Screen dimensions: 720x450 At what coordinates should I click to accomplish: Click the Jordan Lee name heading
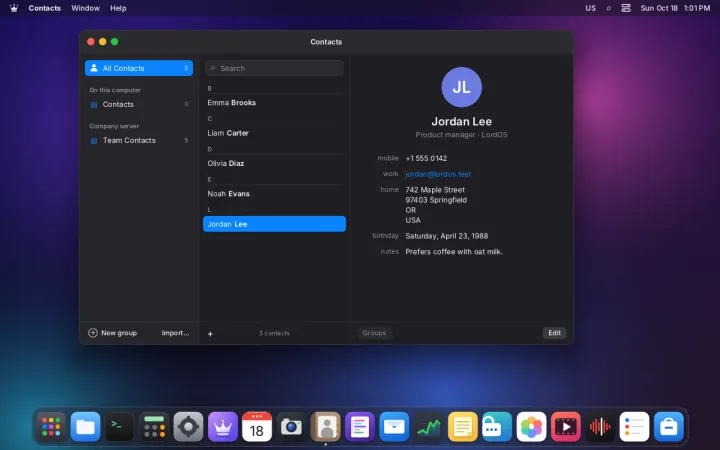click(x=461, y=122)
